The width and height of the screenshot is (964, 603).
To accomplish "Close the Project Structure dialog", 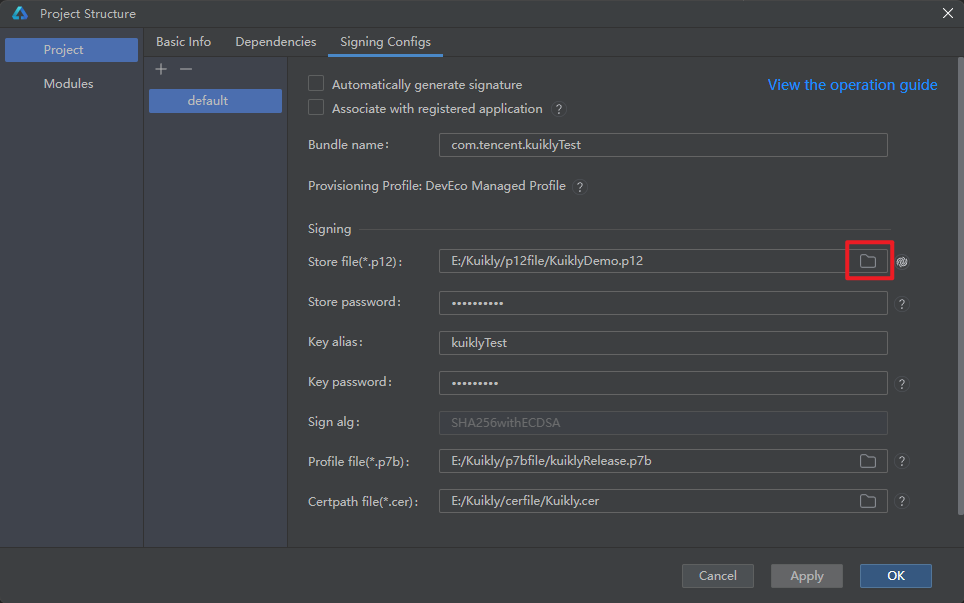I will (x=947, y=13).
